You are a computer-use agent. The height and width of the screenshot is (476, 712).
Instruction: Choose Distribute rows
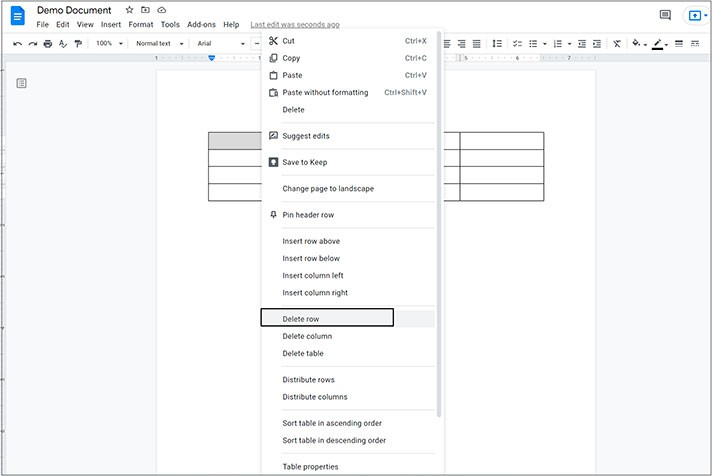[x=348, y=380]
